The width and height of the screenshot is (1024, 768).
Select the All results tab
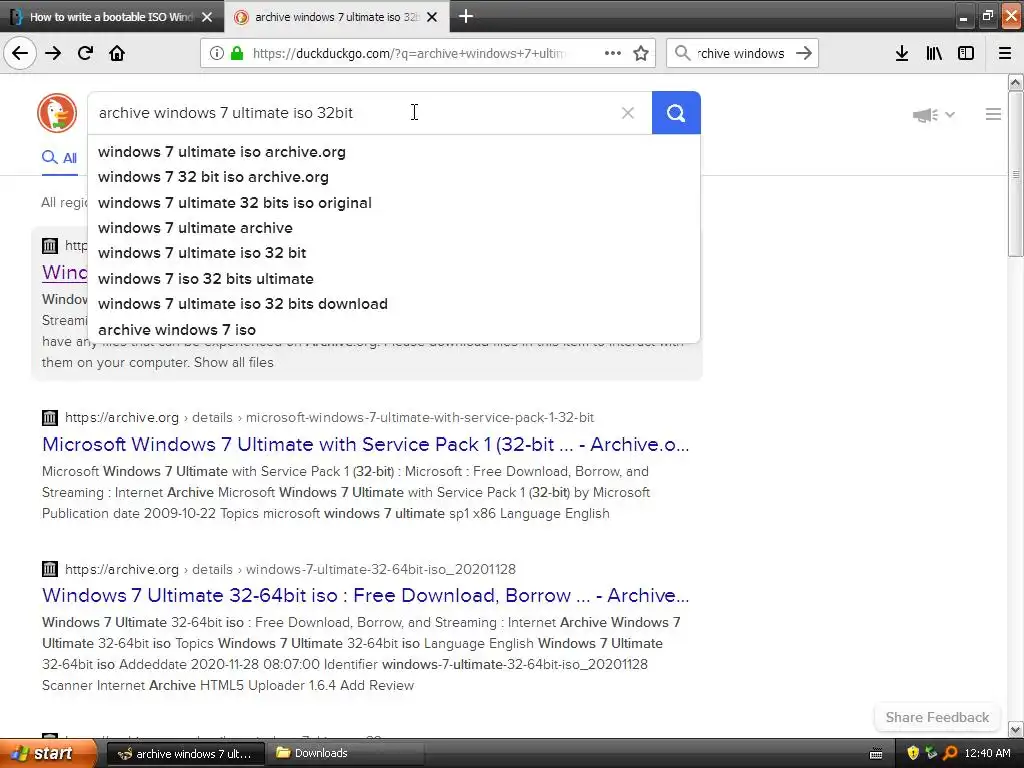59,158
